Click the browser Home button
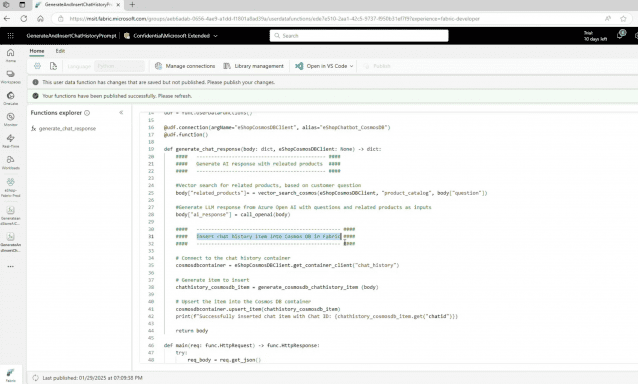 (40, 19)
